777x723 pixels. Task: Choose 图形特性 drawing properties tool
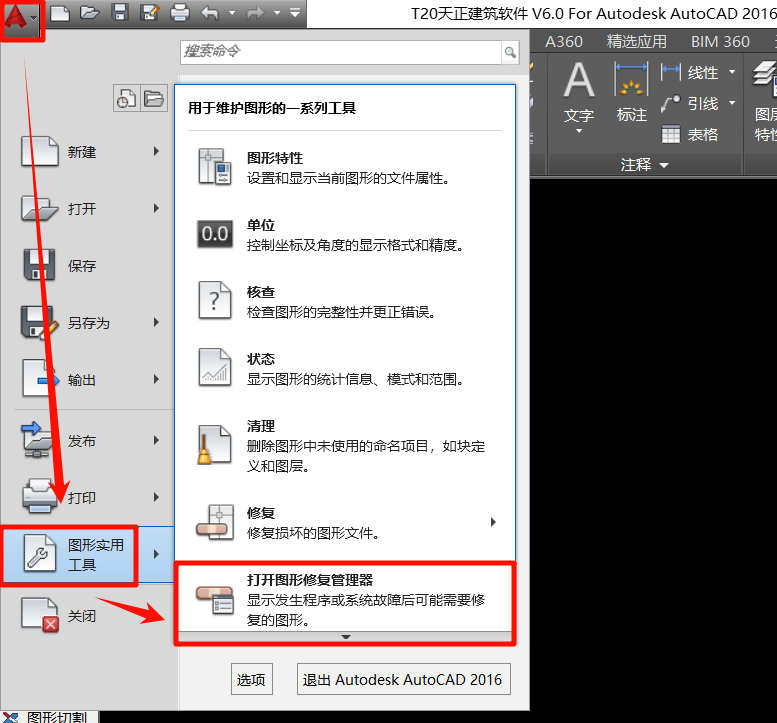345,167
